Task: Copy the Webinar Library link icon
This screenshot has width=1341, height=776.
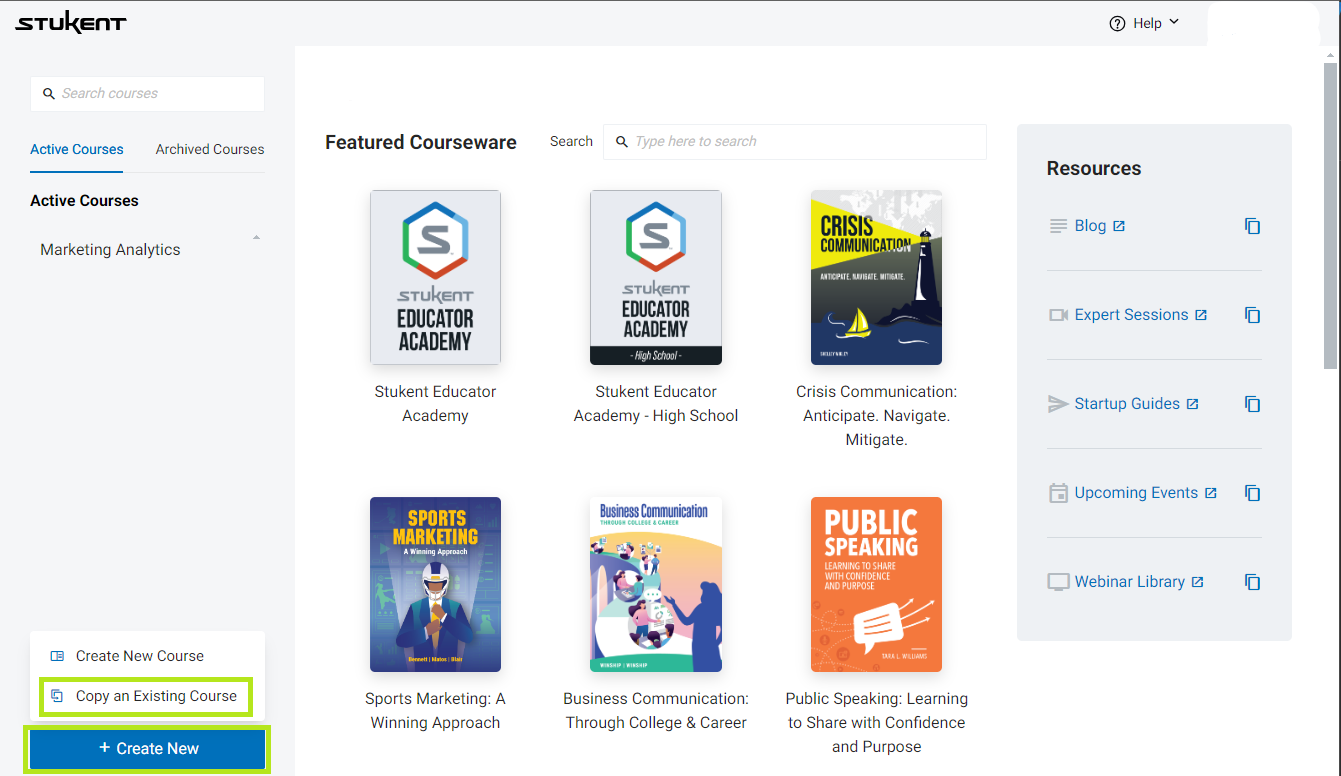Action: point(1252,582)
